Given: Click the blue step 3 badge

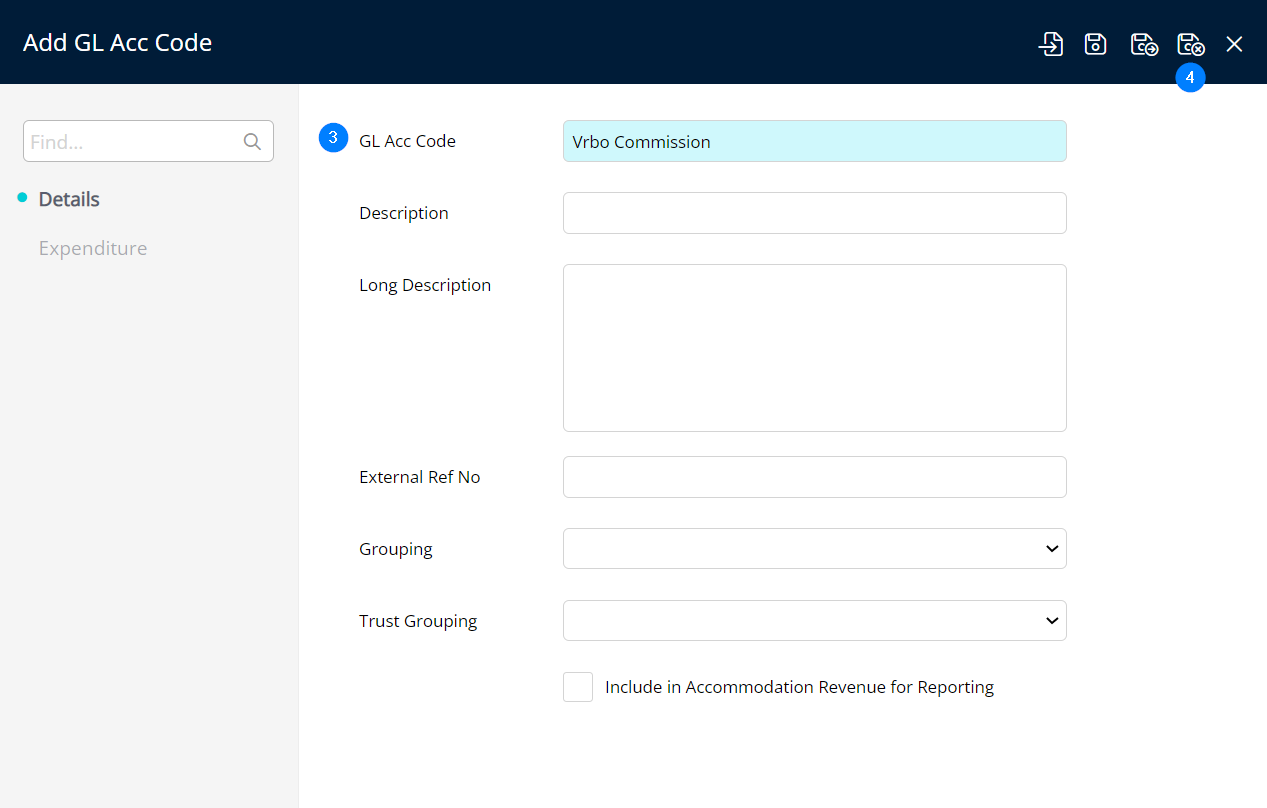Looking at the screenshot, I should point(333,139).
